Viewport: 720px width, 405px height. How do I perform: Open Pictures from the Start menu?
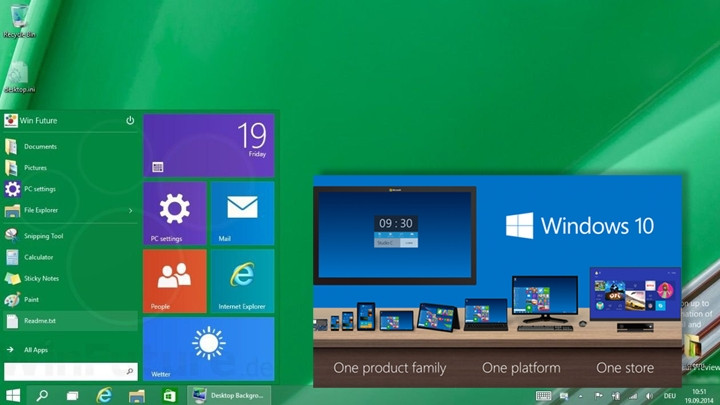tap(70, 168)
